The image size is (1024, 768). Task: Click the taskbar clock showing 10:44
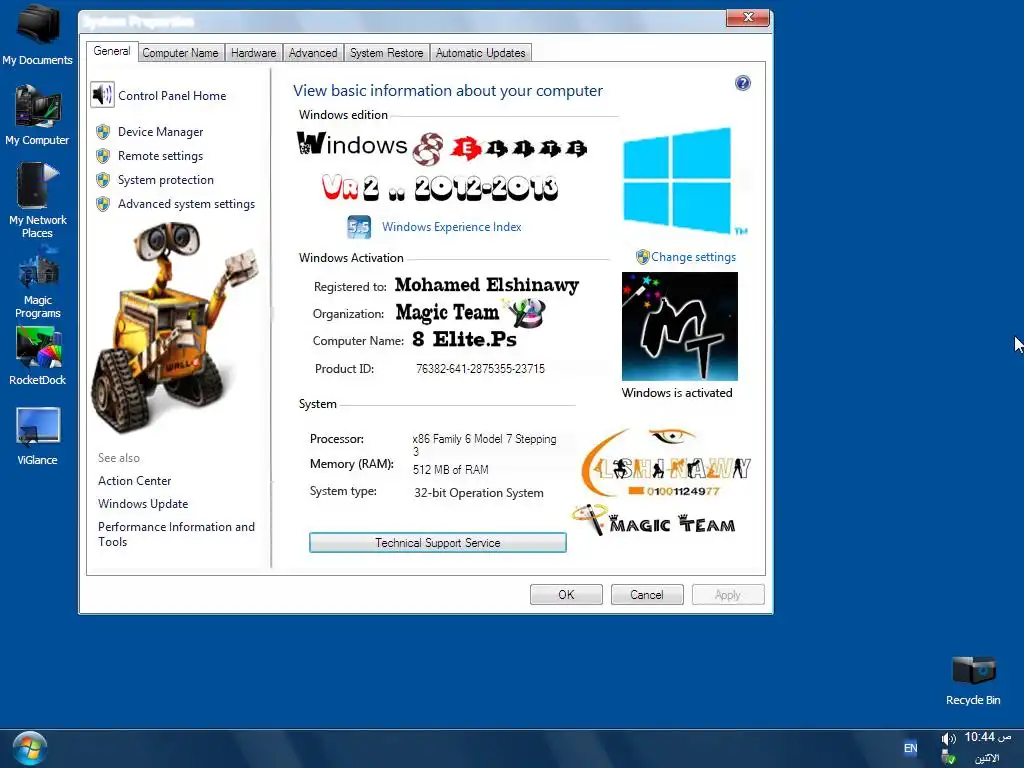987,737
